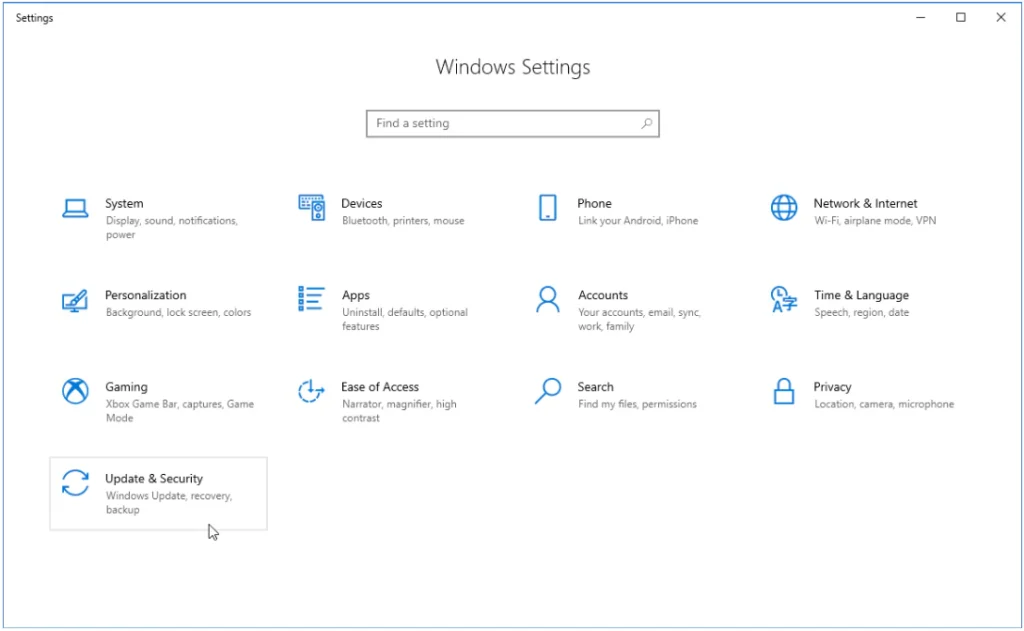Click the Privacy padlock icon
Image resolution: width=1024 pixels, height=631 pixels.
[x=784, y=391]
